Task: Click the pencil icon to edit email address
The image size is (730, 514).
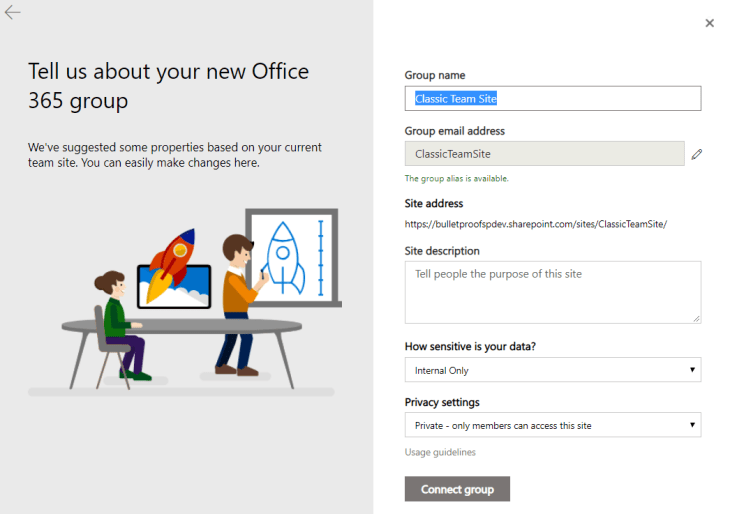Action: (x=697, y=154)
